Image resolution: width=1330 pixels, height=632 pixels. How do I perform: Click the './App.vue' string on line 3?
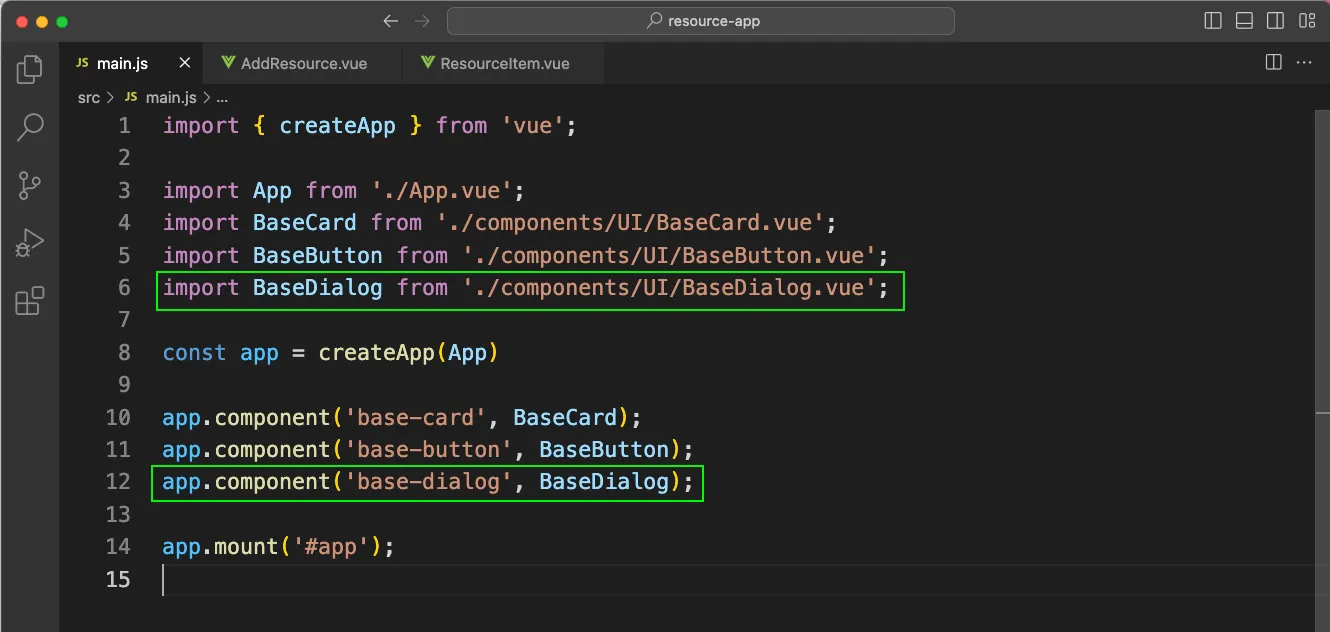click(441, 191)
